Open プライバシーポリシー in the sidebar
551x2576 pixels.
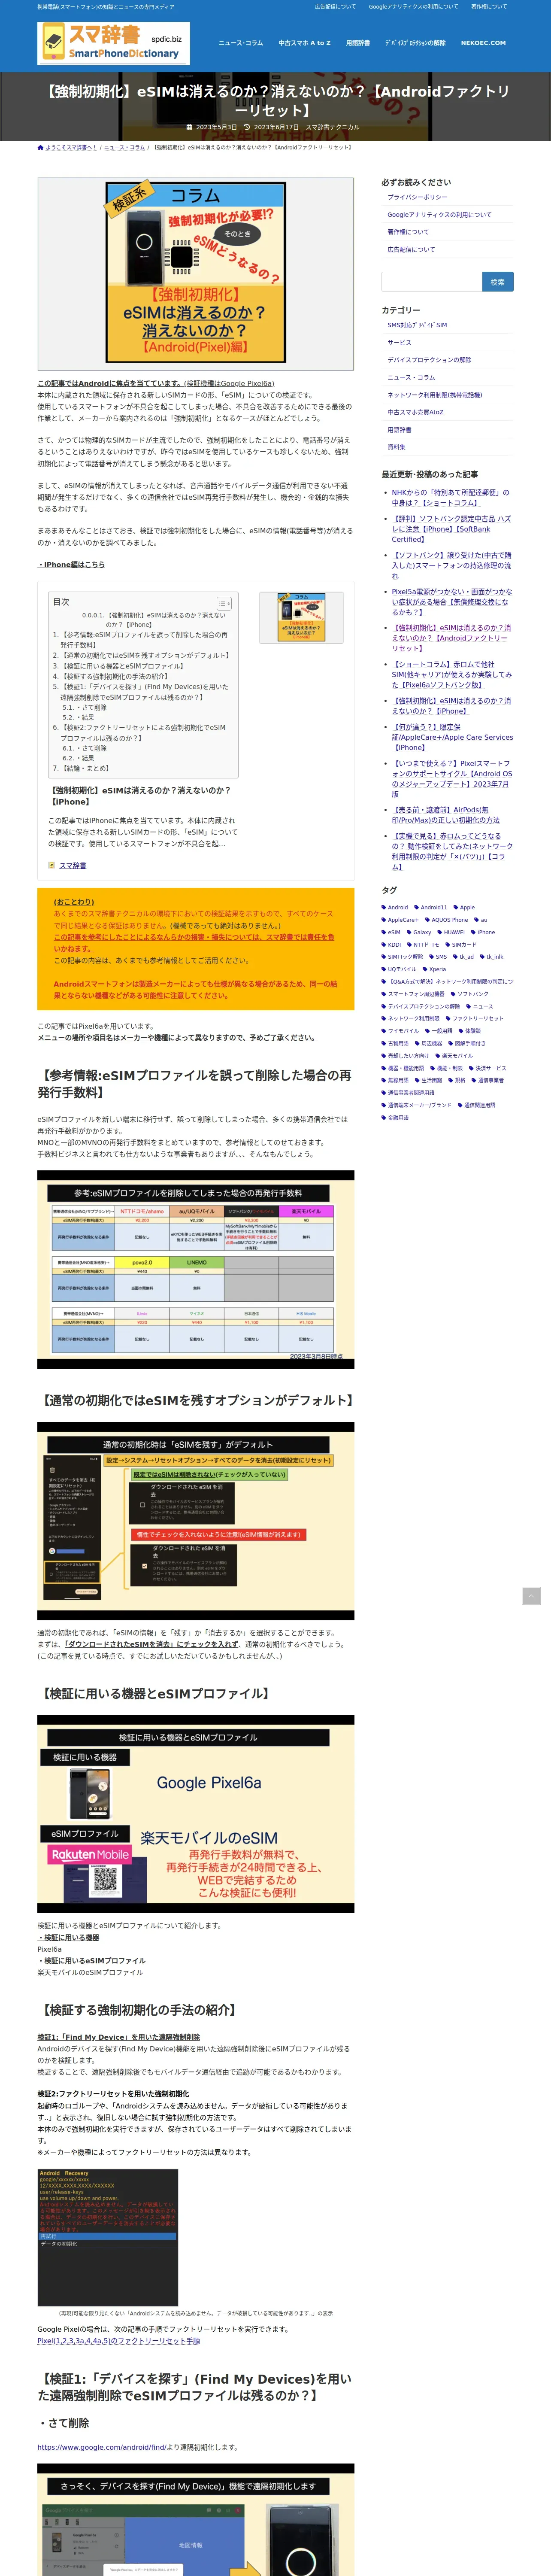[x=417, y=197]
